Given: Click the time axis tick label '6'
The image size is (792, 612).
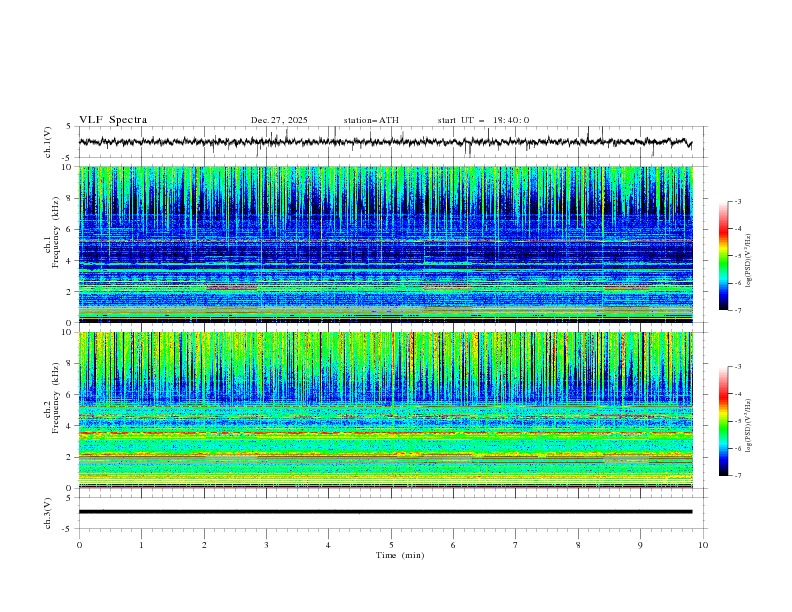Looking at the screenshot, I should [x=453, y=545].
